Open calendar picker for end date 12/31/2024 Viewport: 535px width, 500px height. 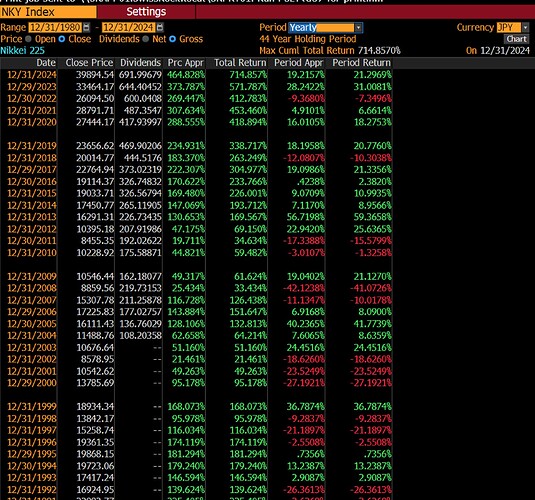pos(160,27)
